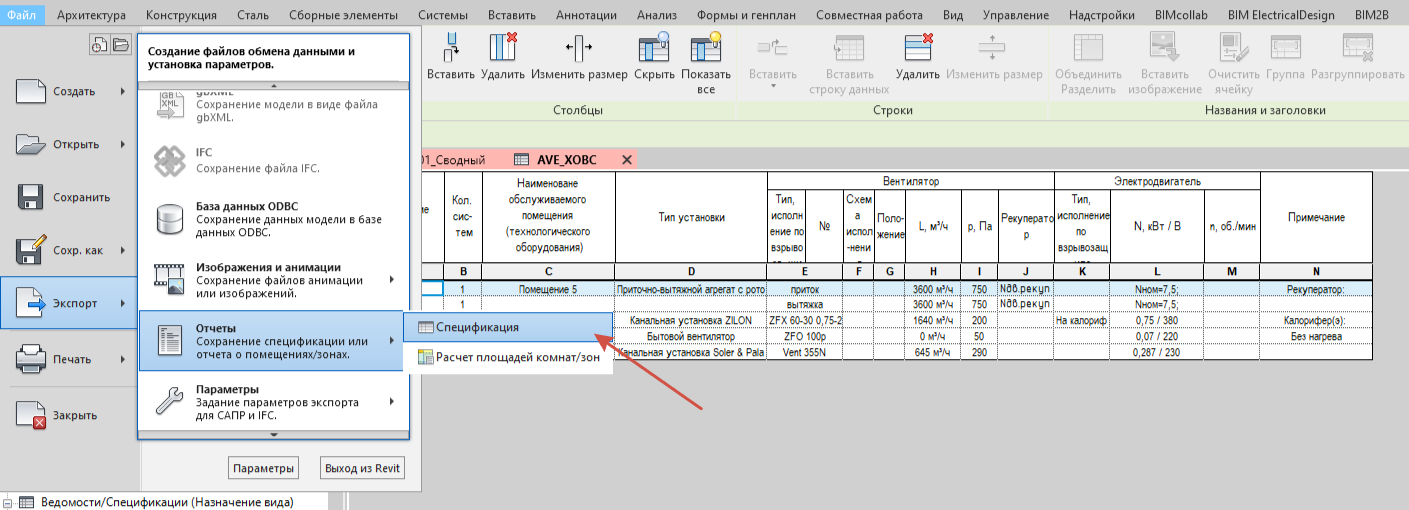Click the Удалить column icon
Screen dimensions: 1409x510
(x=502, y=48)
